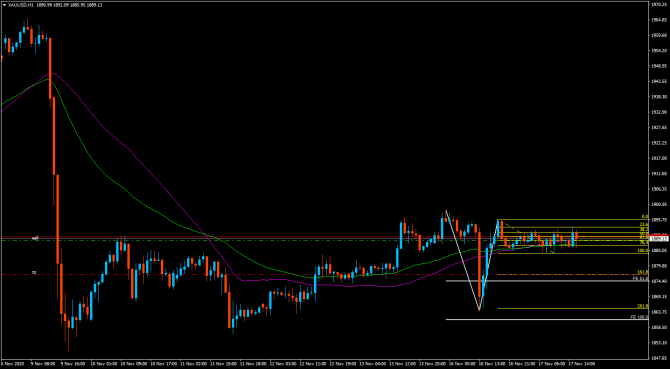Select the 261.8 Fibonacci level label
The height and width of the screenshot is (369, 670).
pos(644,306)
